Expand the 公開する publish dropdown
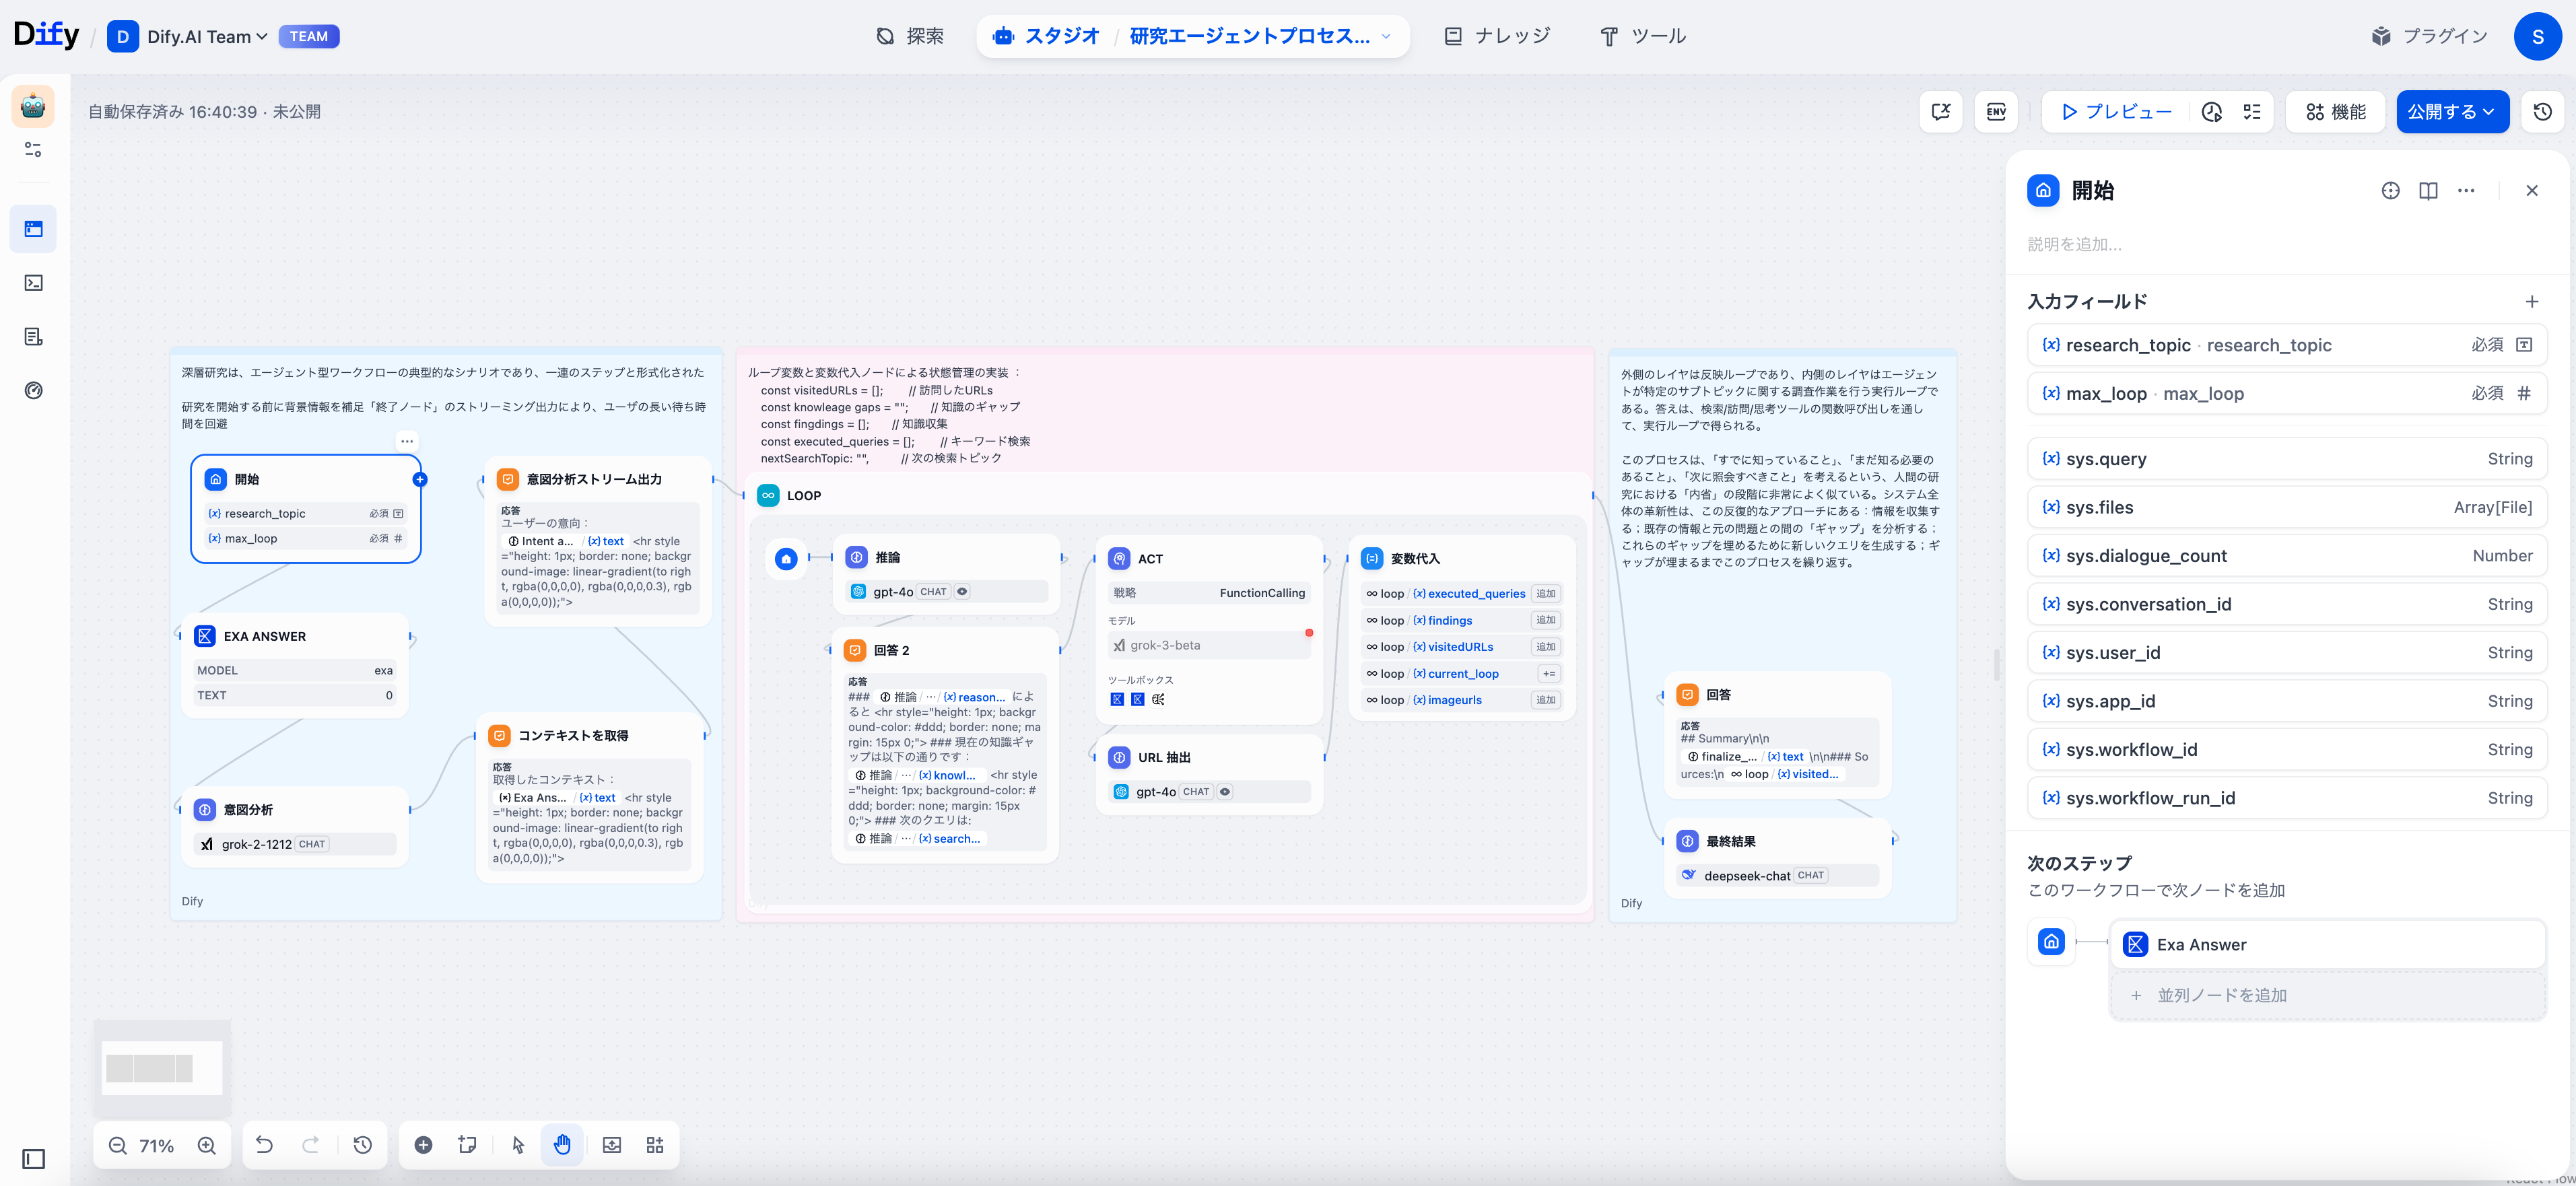 [x=2452, y=112]
